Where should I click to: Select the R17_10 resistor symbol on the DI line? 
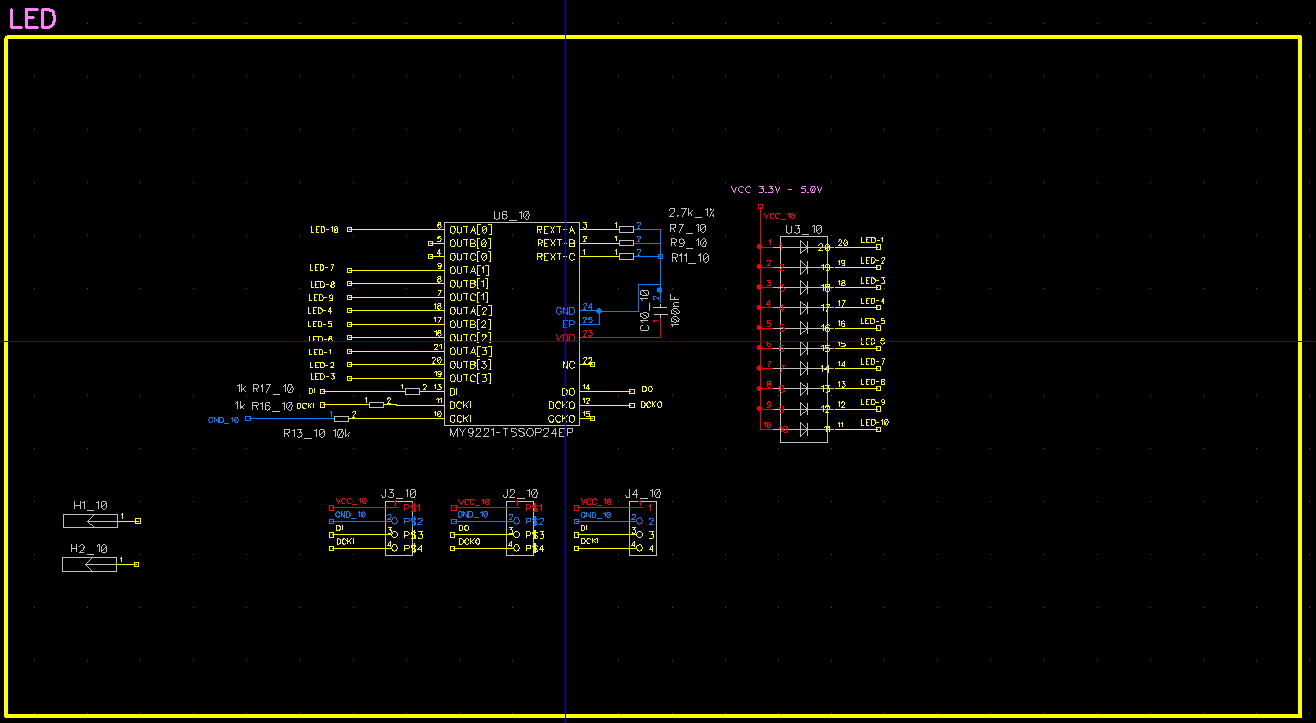pyautogui.click(x=412, y=391)
